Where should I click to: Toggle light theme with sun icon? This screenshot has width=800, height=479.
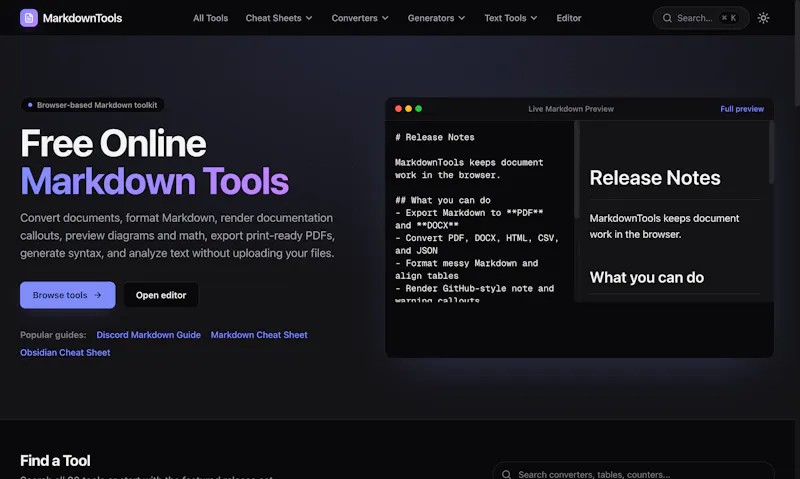coord(763,18)
